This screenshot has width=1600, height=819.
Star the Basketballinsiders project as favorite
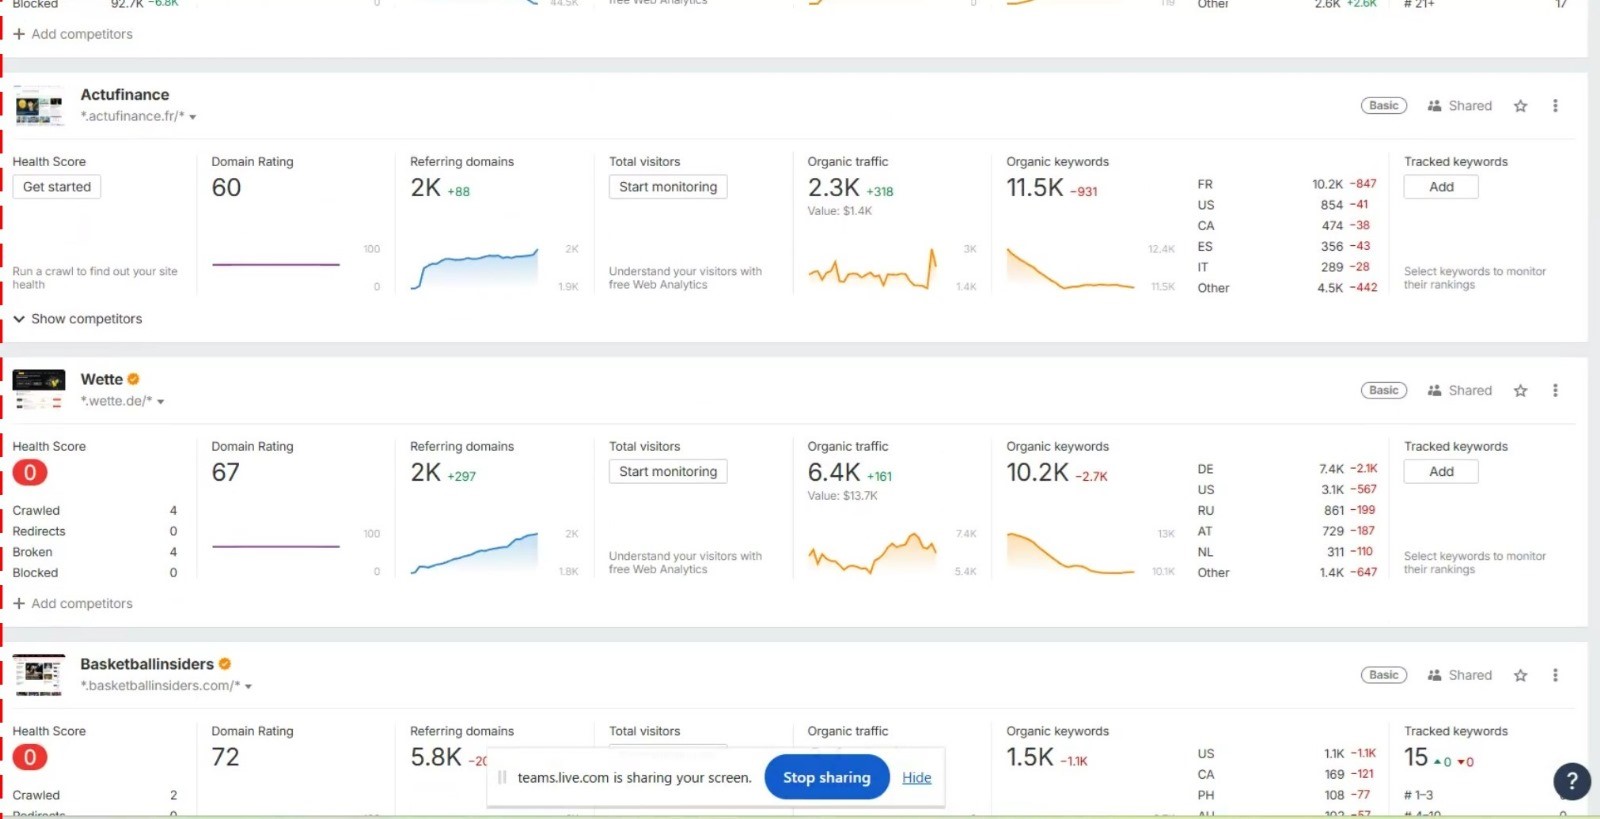point(1520,676)
